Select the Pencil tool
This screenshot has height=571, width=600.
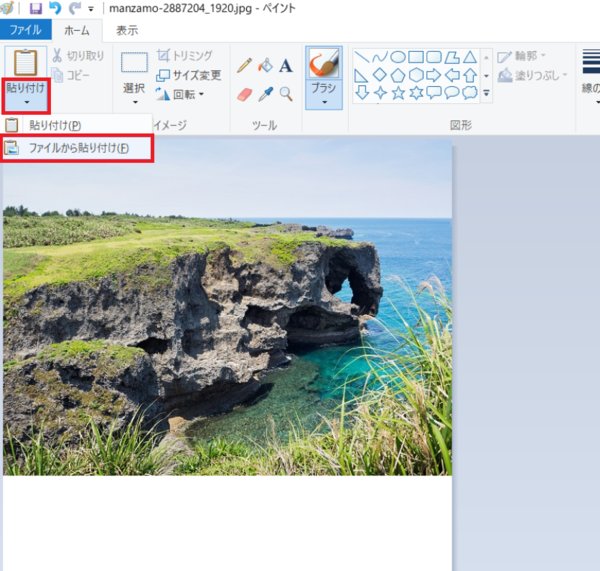coord(245,65)
